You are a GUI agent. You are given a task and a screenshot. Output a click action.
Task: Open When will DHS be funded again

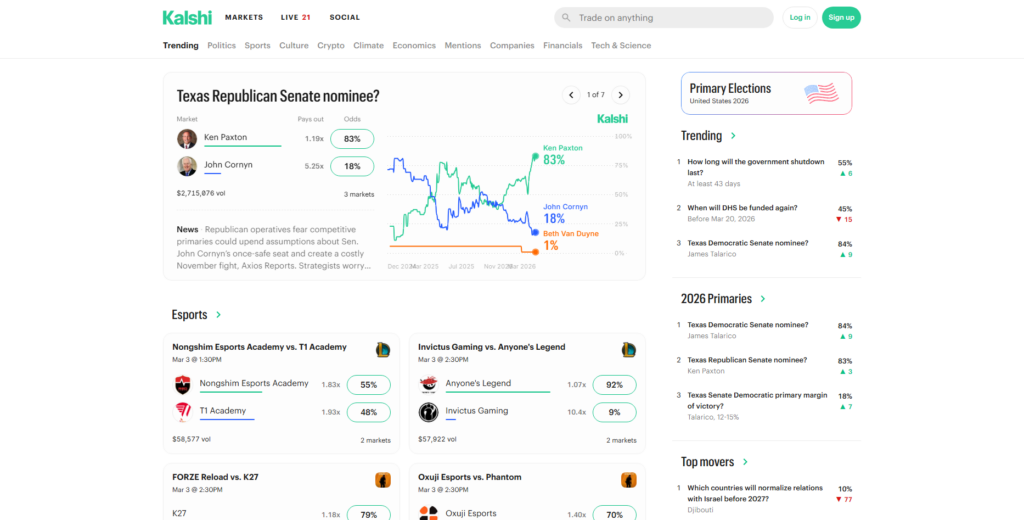pos(742,208)
